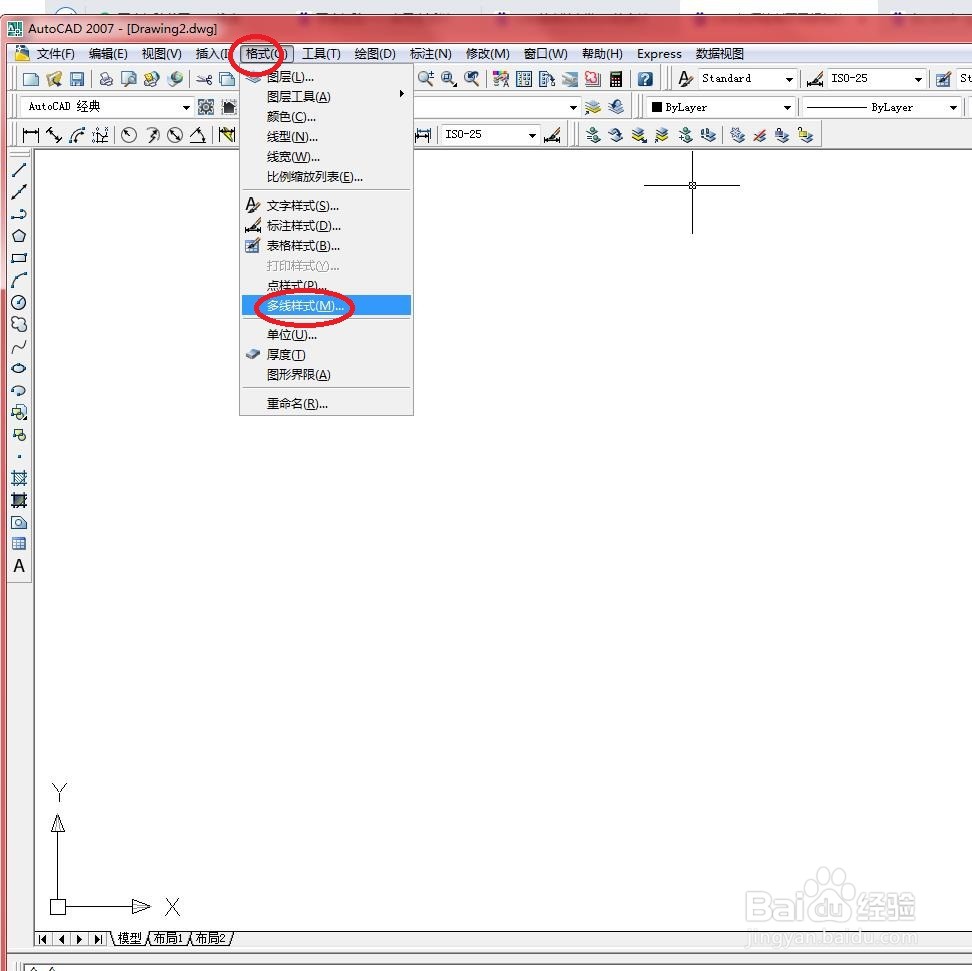The height and width of the screenshot is (971, 972).
Task: Select the Polygon tool
Action: click(x=19, y=236)
